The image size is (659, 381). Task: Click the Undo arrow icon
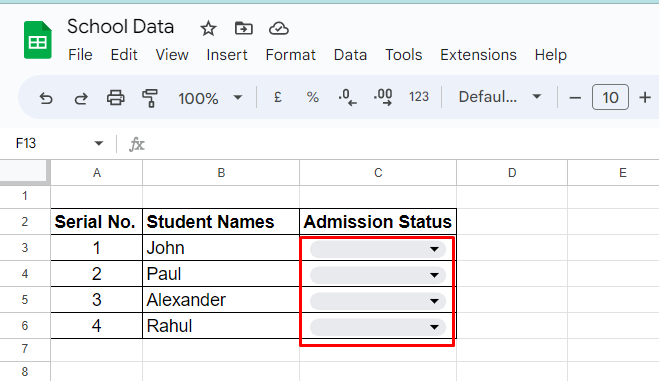pos(46,98)
